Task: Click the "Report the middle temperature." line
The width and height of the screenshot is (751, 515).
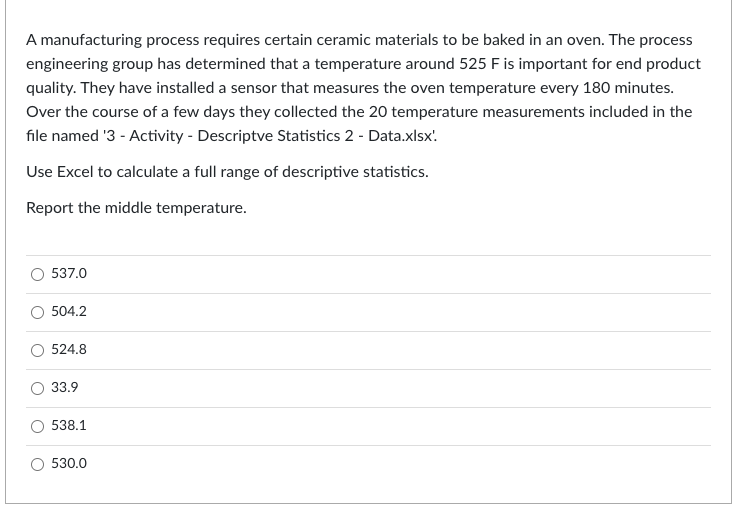Action: (136, 208)
